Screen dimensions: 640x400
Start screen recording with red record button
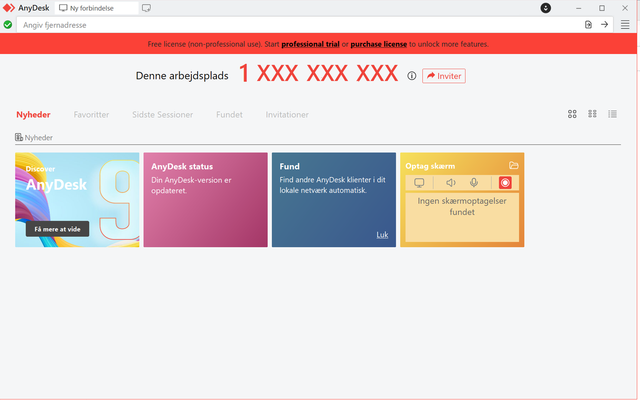(x=505, y=182)
